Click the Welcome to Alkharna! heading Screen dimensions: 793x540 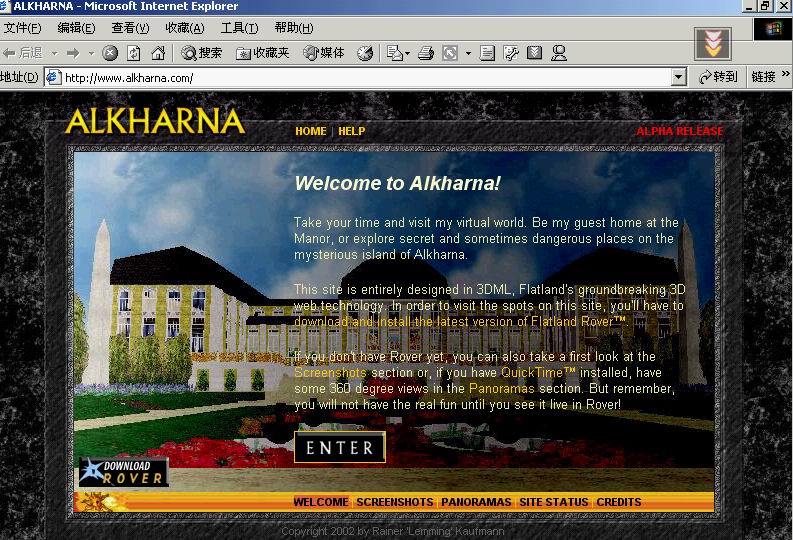coord(398,183)
